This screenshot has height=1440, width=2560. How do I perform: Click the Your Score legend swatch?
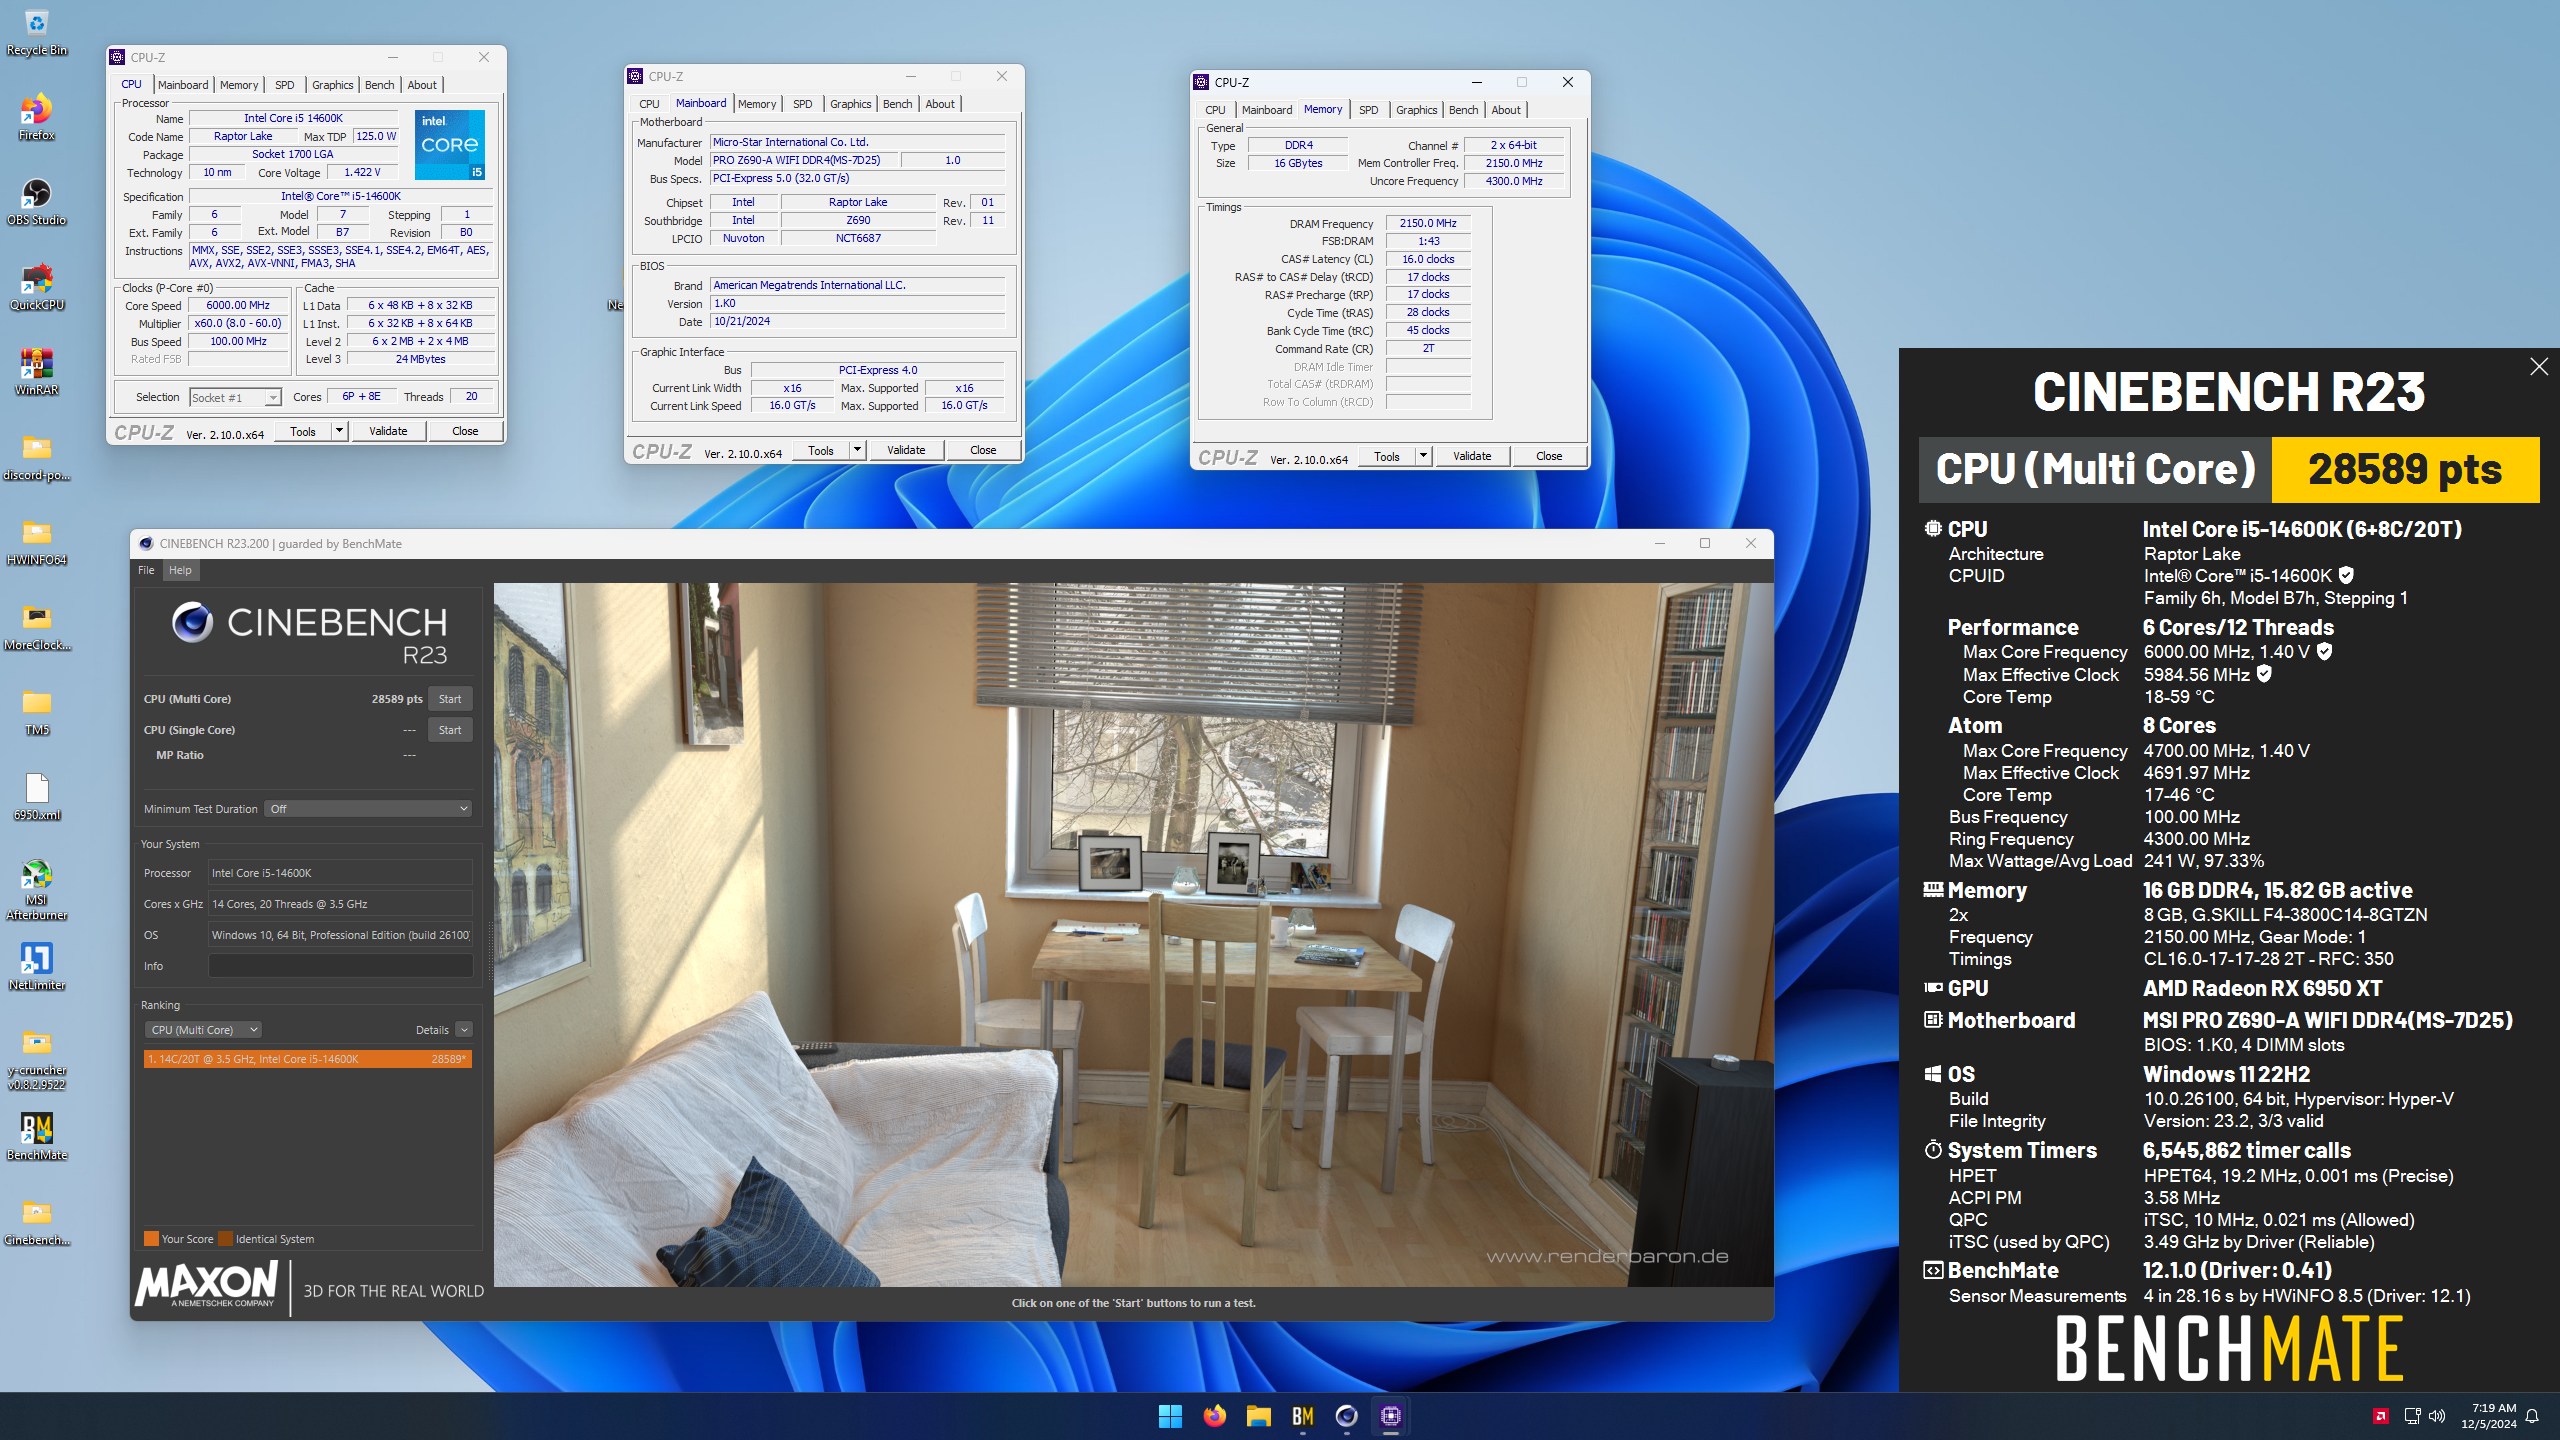[151, 1239]
